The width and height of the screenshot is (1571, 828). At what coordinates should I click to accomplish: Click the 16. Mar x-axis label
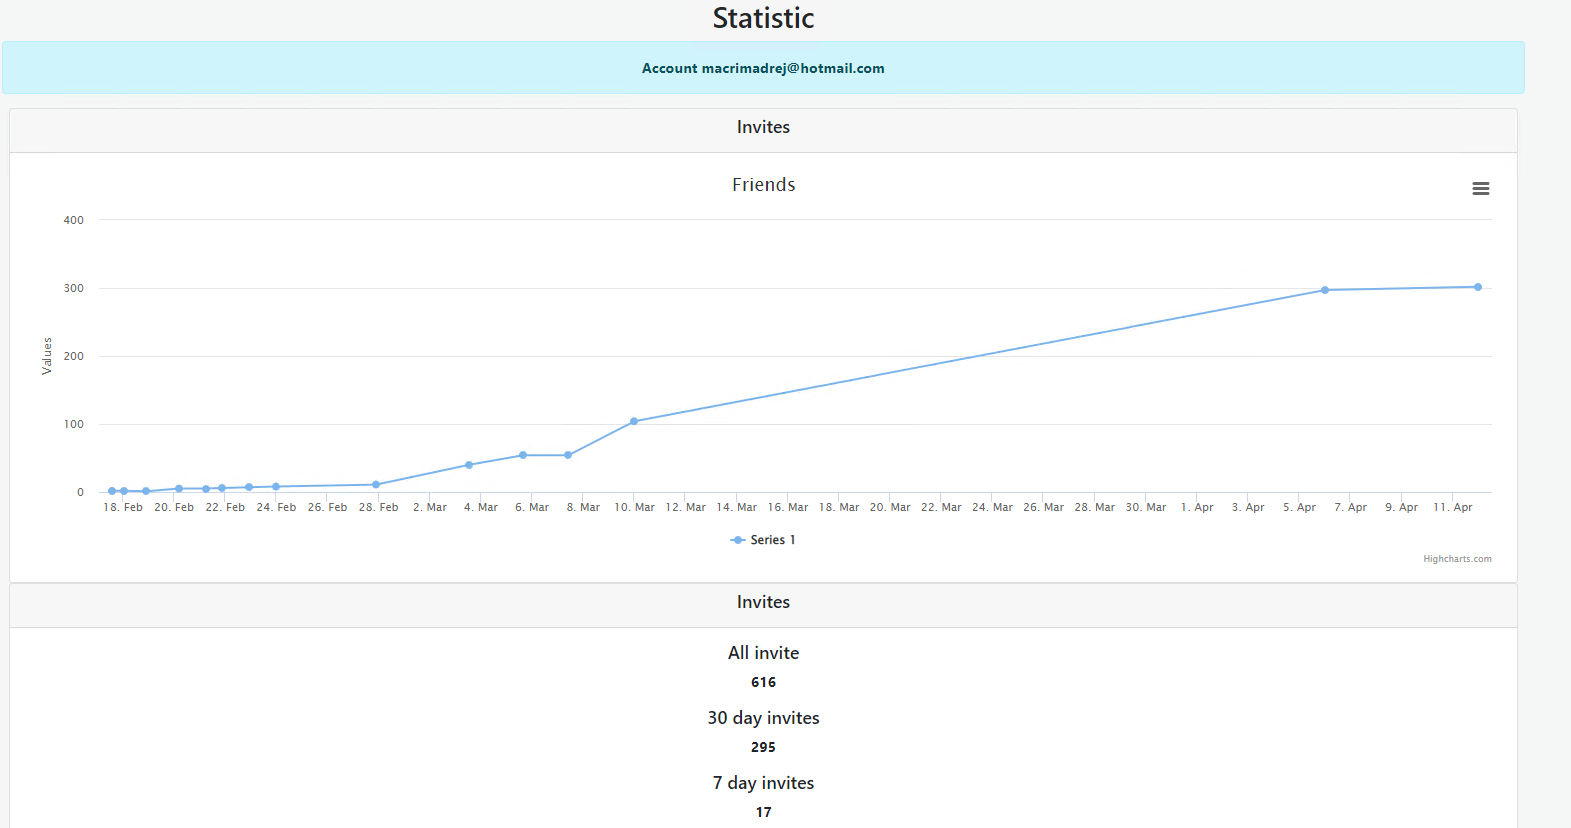[x=788, y=507]
